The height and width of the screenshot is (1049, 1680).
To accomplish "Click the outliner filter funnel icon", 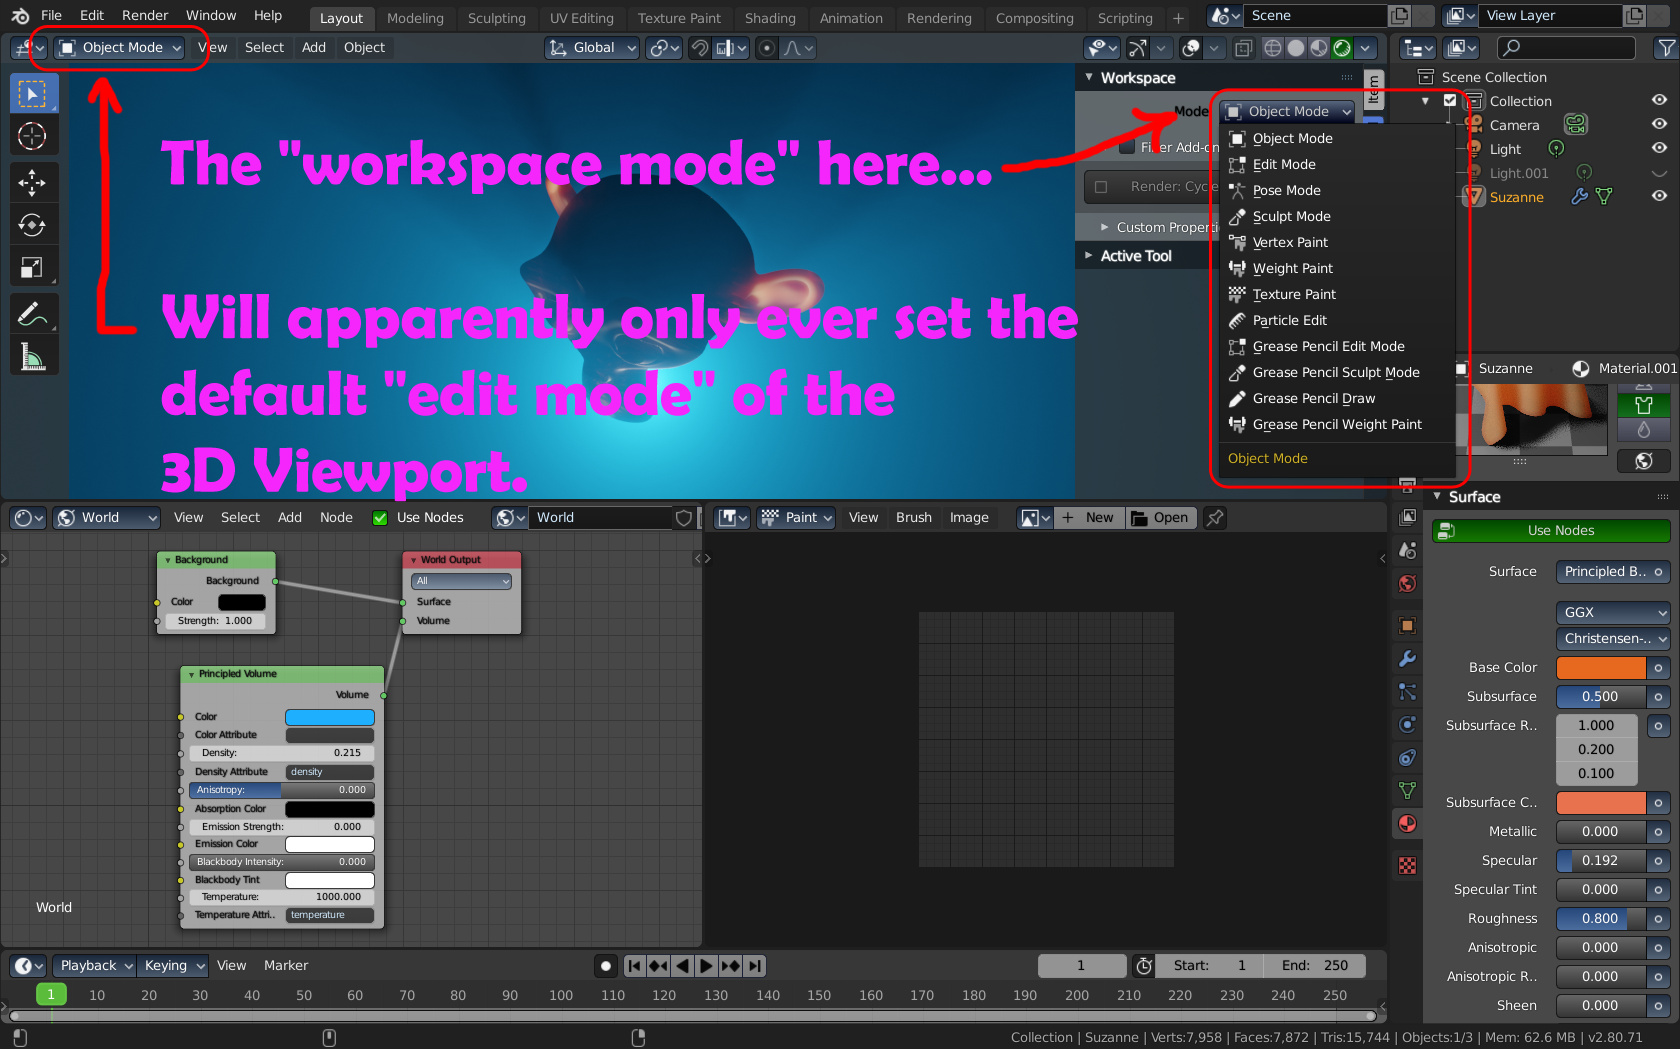I will point(1665,48).
